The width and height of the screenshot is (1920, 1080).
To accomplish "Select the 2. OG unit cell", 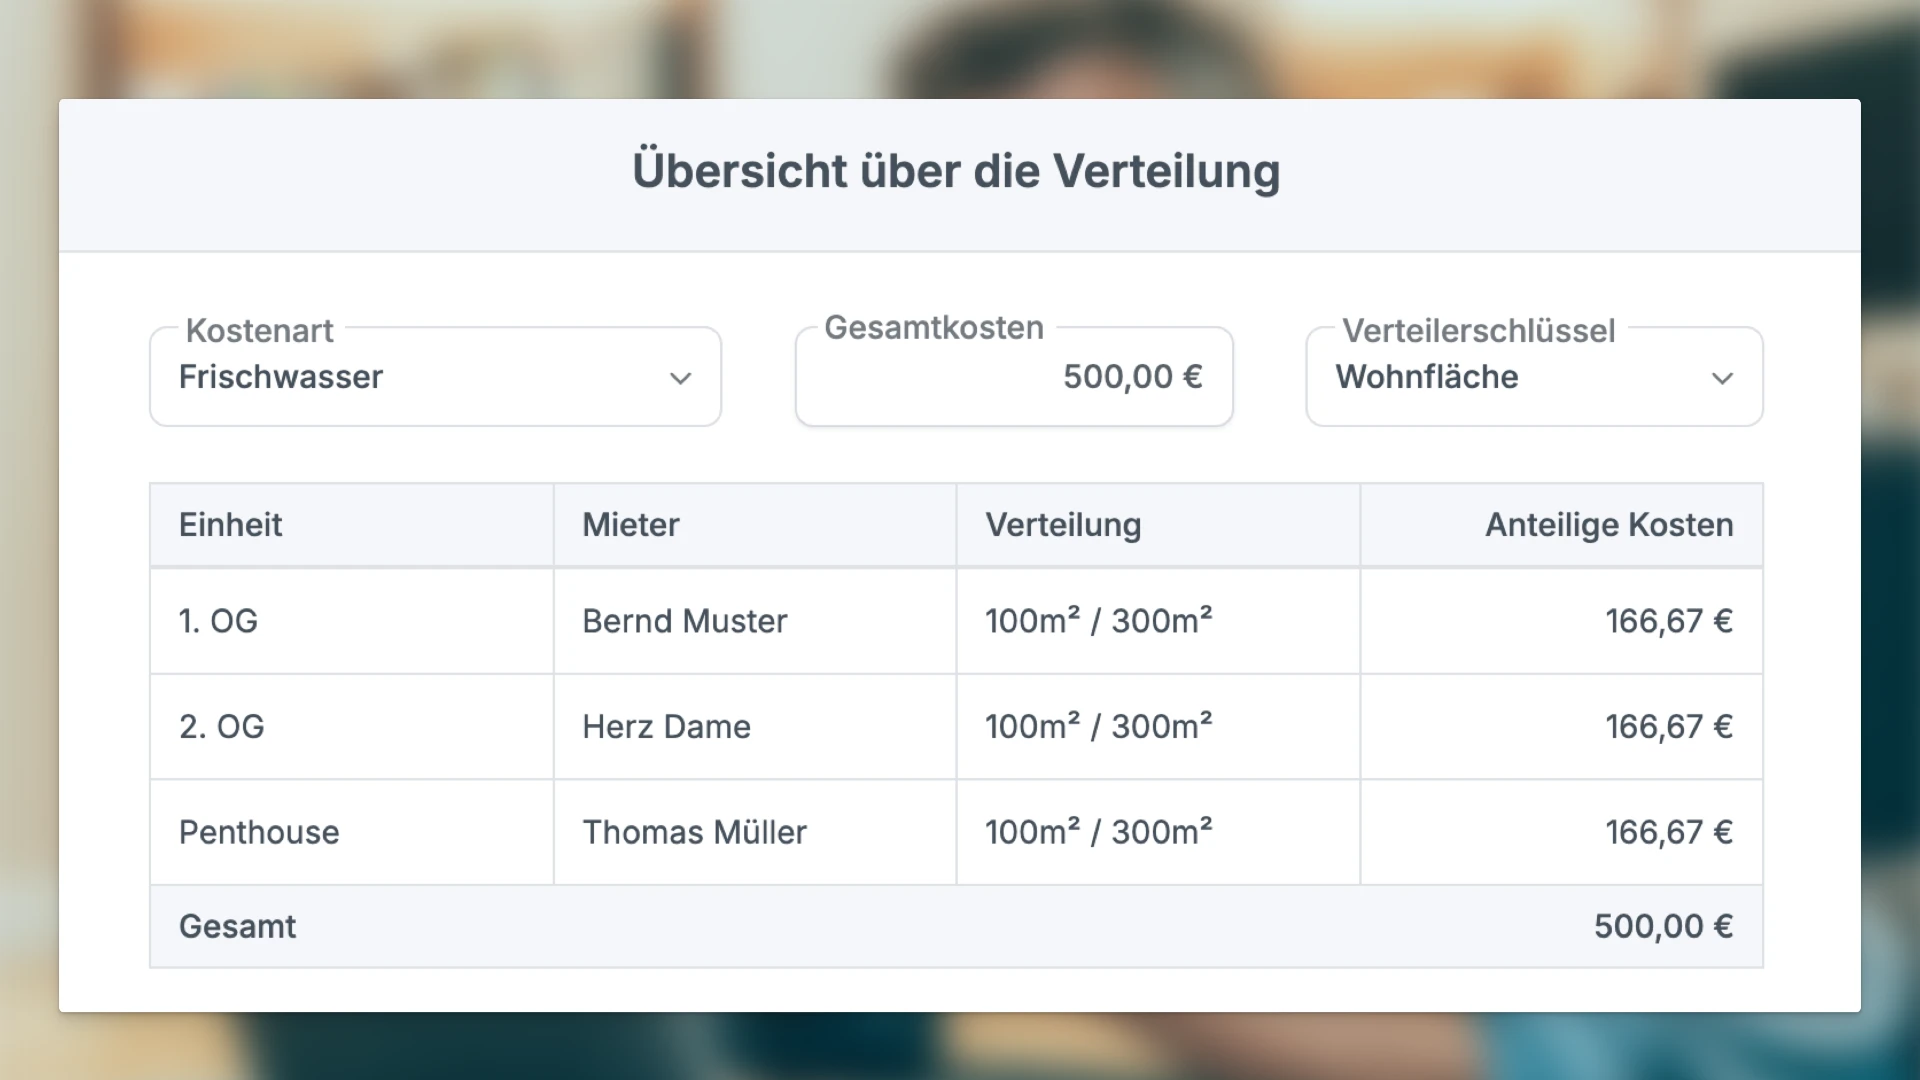I will pos(222,727).
